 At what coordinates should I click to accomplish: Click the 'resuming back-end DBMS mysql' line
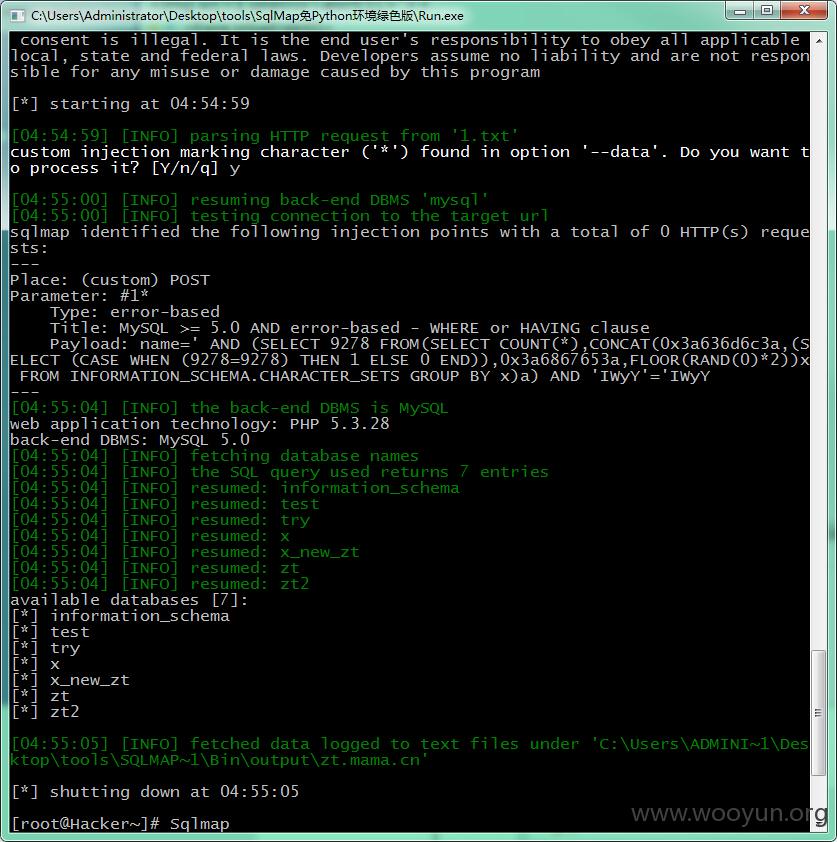click(x=250, y=200)
